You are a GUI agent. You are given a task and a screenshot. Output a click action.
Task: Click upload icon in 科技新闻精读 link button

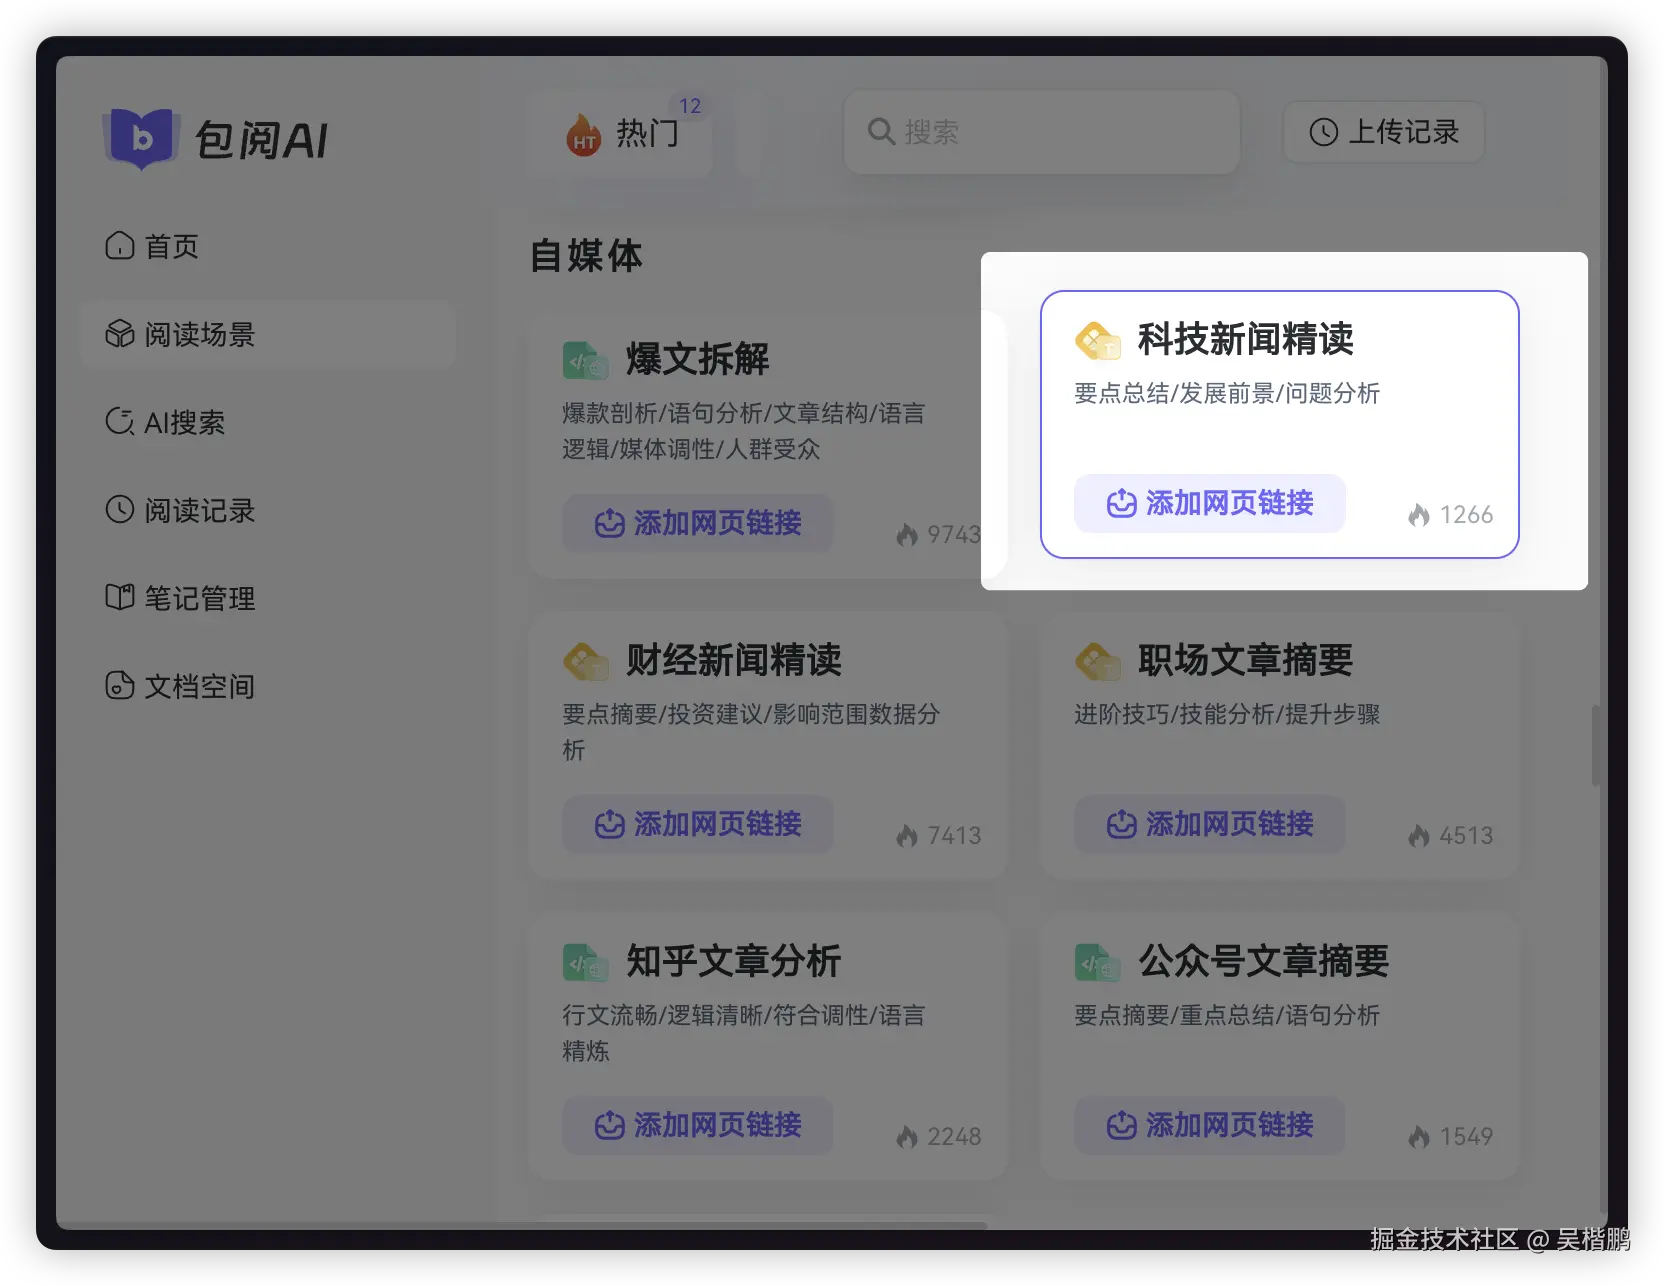coord(1121,503)
